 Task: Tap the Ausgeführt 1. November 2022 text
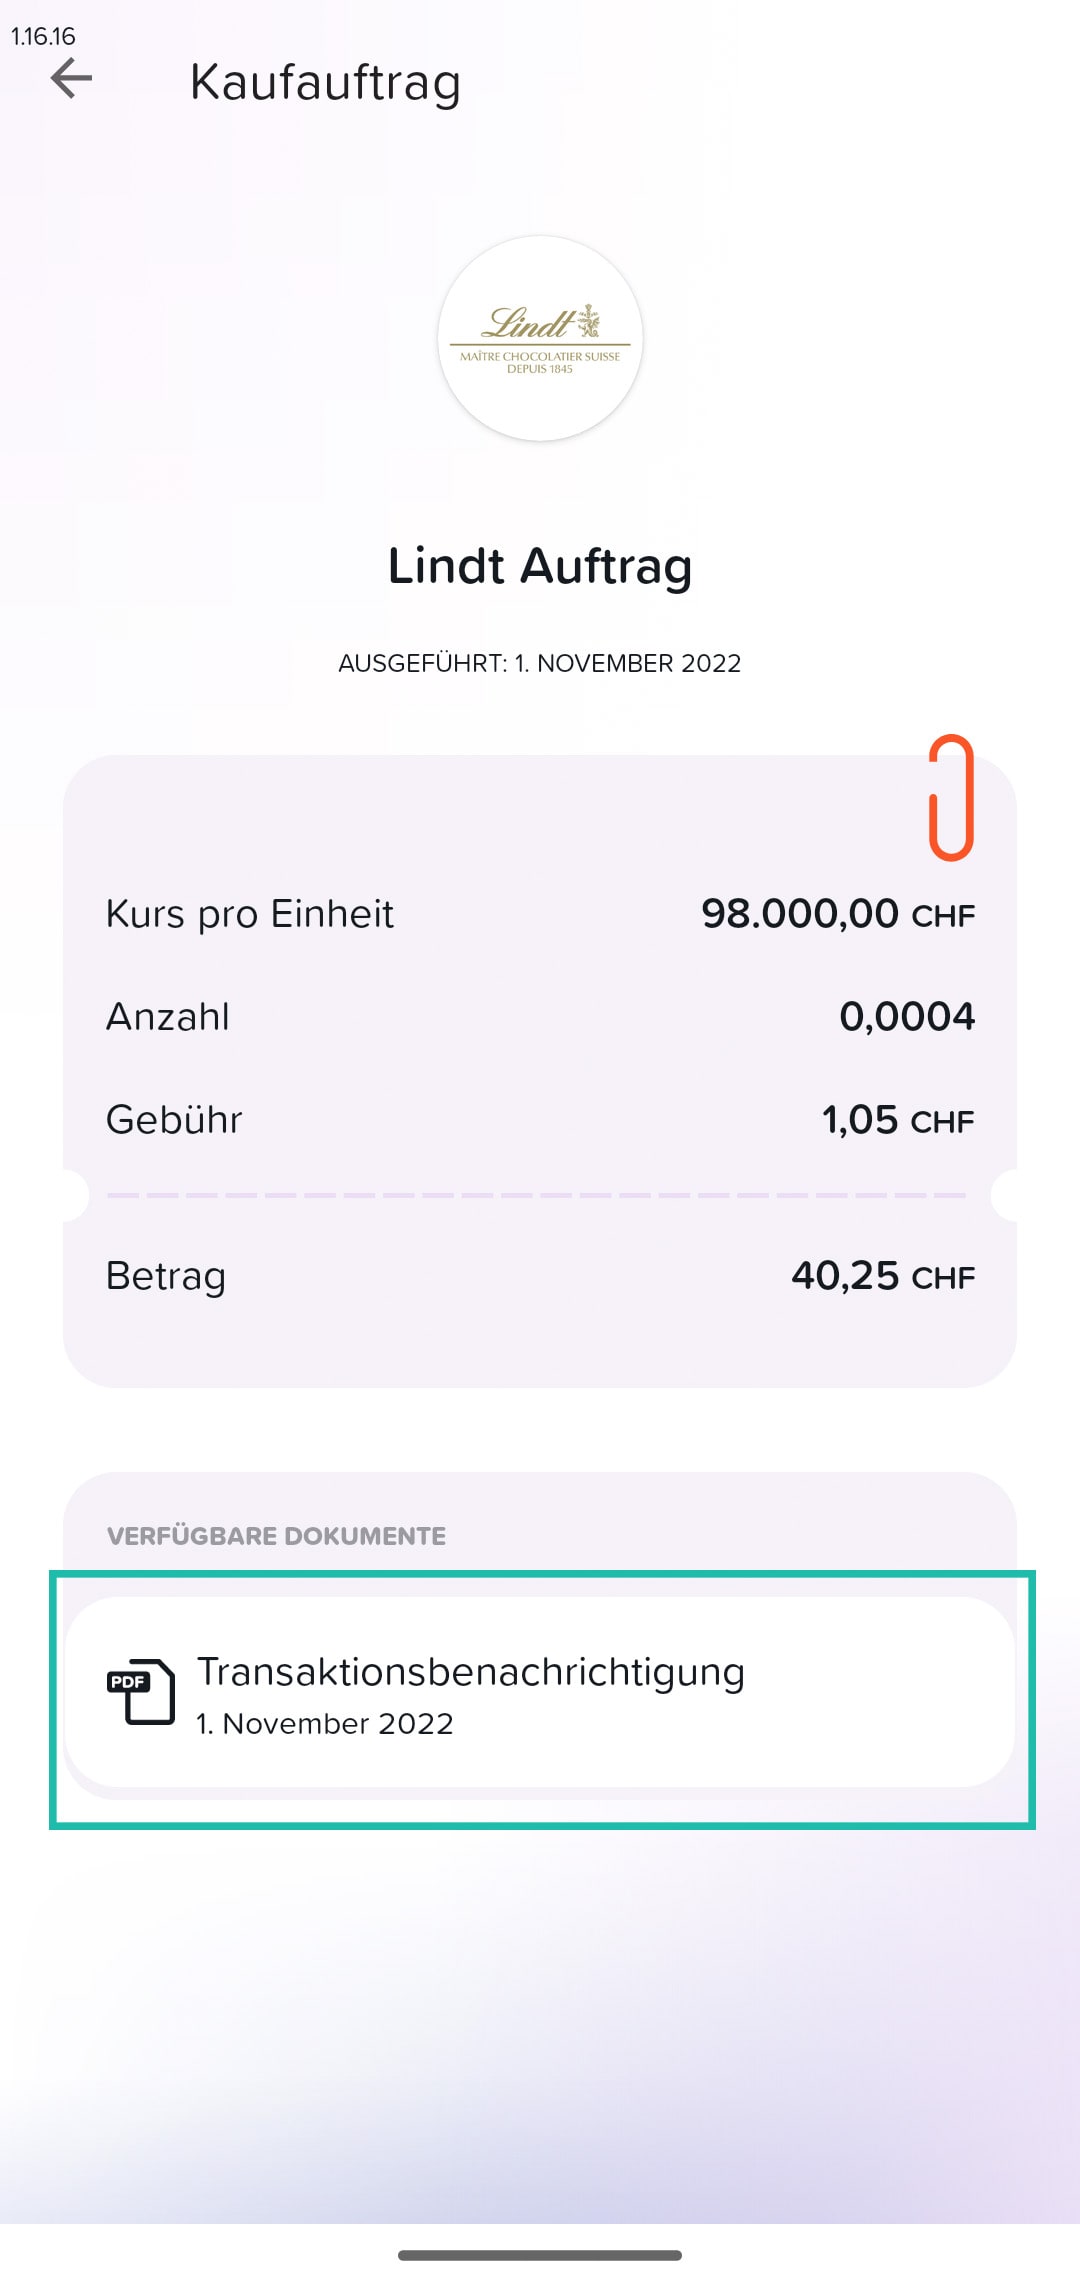[x=540, y=663]
